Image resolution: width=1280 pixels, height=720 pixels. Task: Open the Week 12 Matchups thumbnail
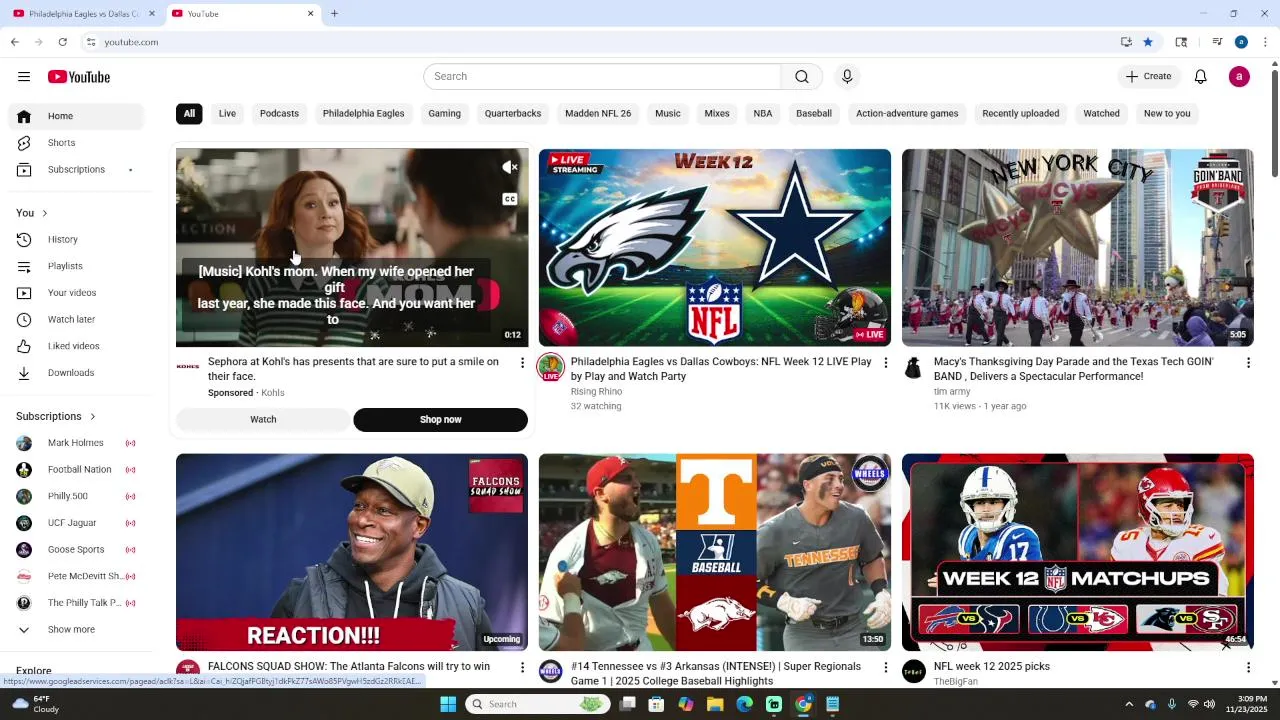(1078, 552)
